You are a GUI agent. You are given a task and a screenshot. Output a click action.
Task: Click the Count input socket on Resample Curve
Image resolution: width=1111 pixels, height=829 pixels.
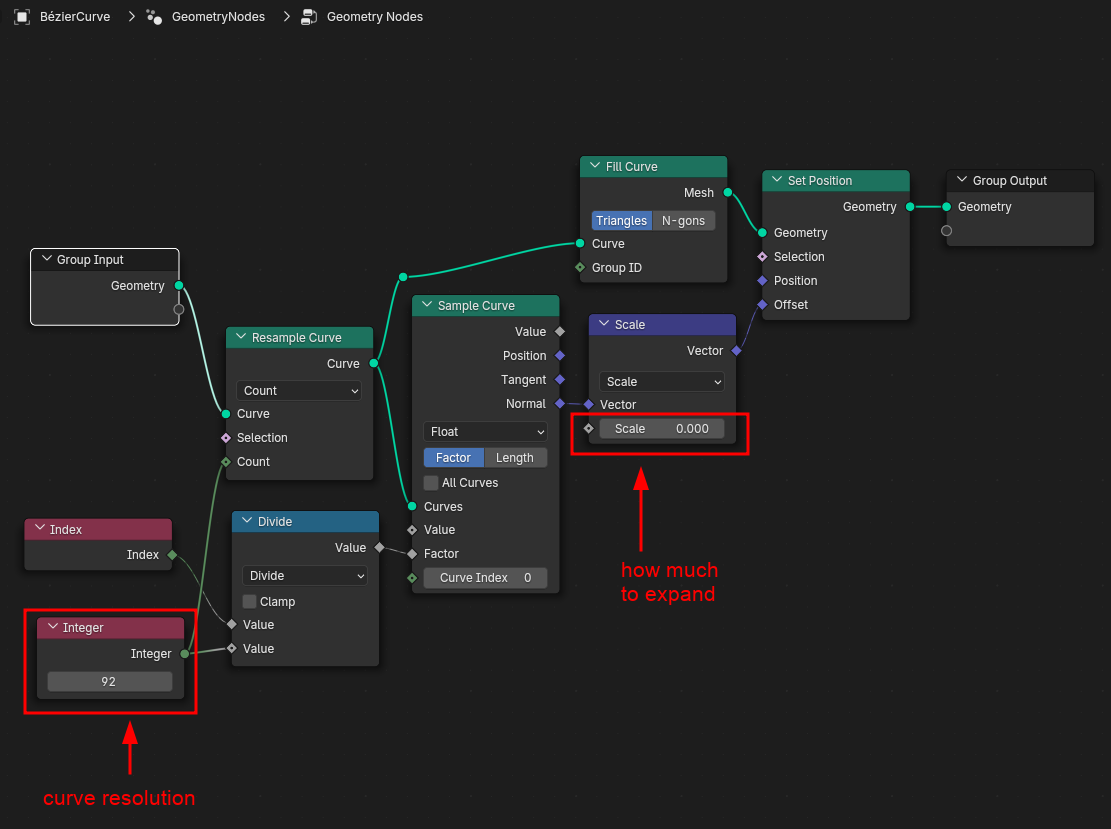click(x=226, y=462)
